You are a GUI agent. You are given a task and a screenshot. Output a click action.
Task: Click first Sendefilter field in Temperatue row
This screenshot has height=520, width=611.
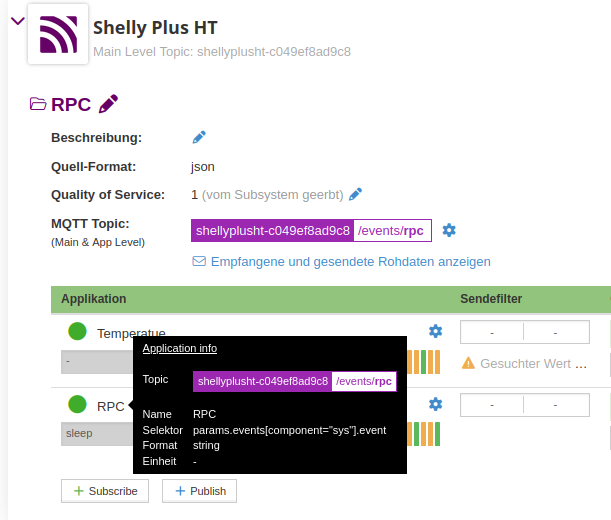tap(491, 332)
